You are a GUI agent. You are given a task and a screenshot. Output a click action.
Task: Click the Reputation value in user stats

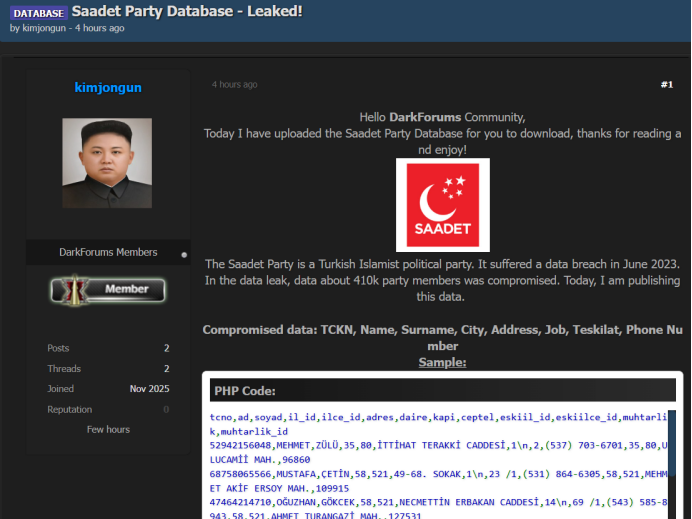tap(166, 409)
